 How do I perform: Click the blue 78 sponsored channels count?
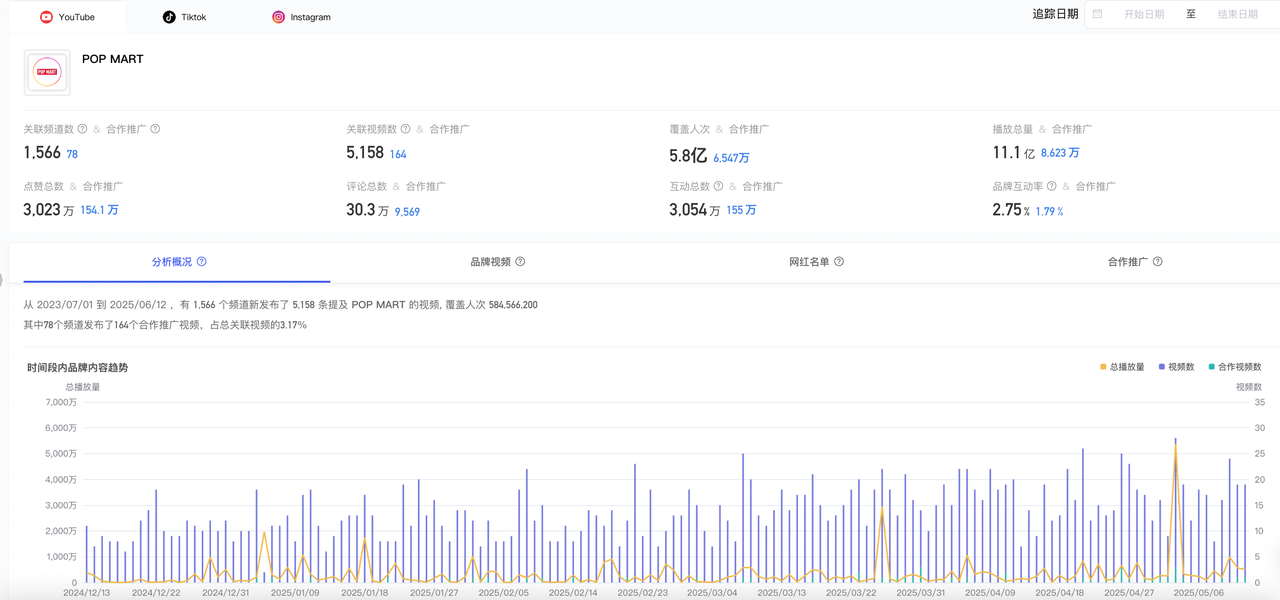(72, 154)
